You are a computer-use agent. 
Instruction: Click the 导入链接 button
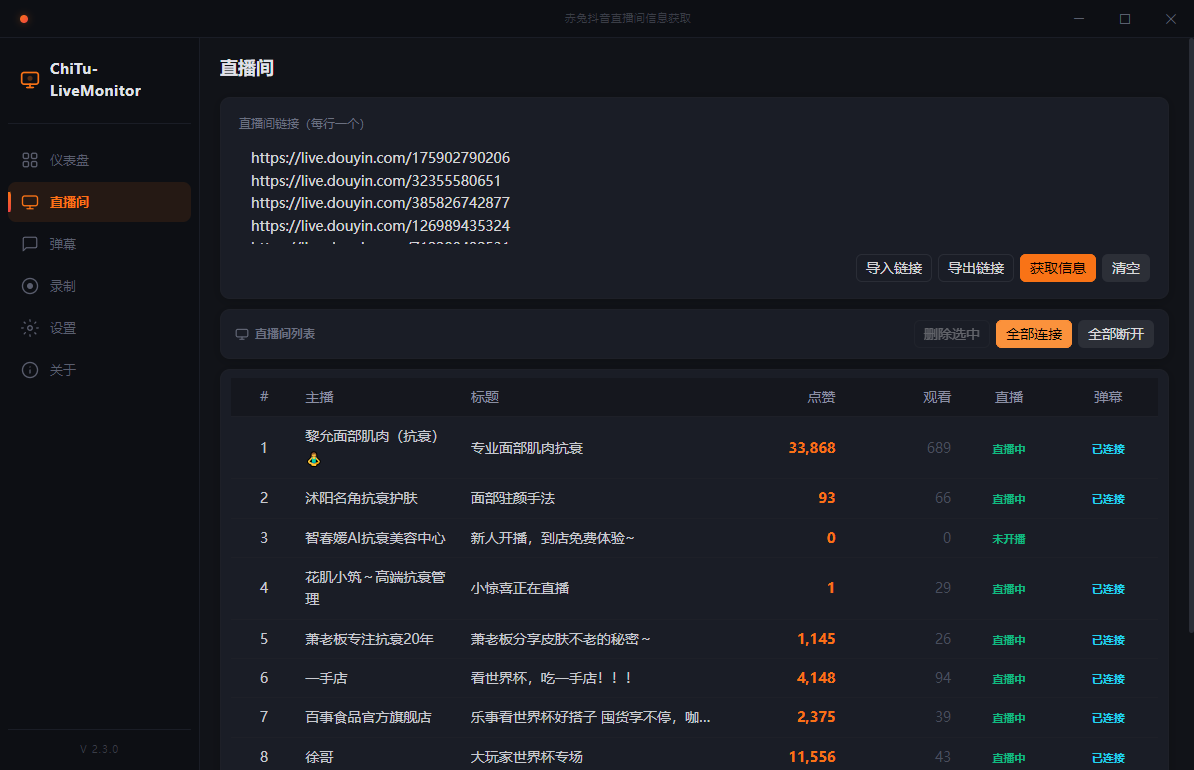pyautogui.click(x=894, y=268)
